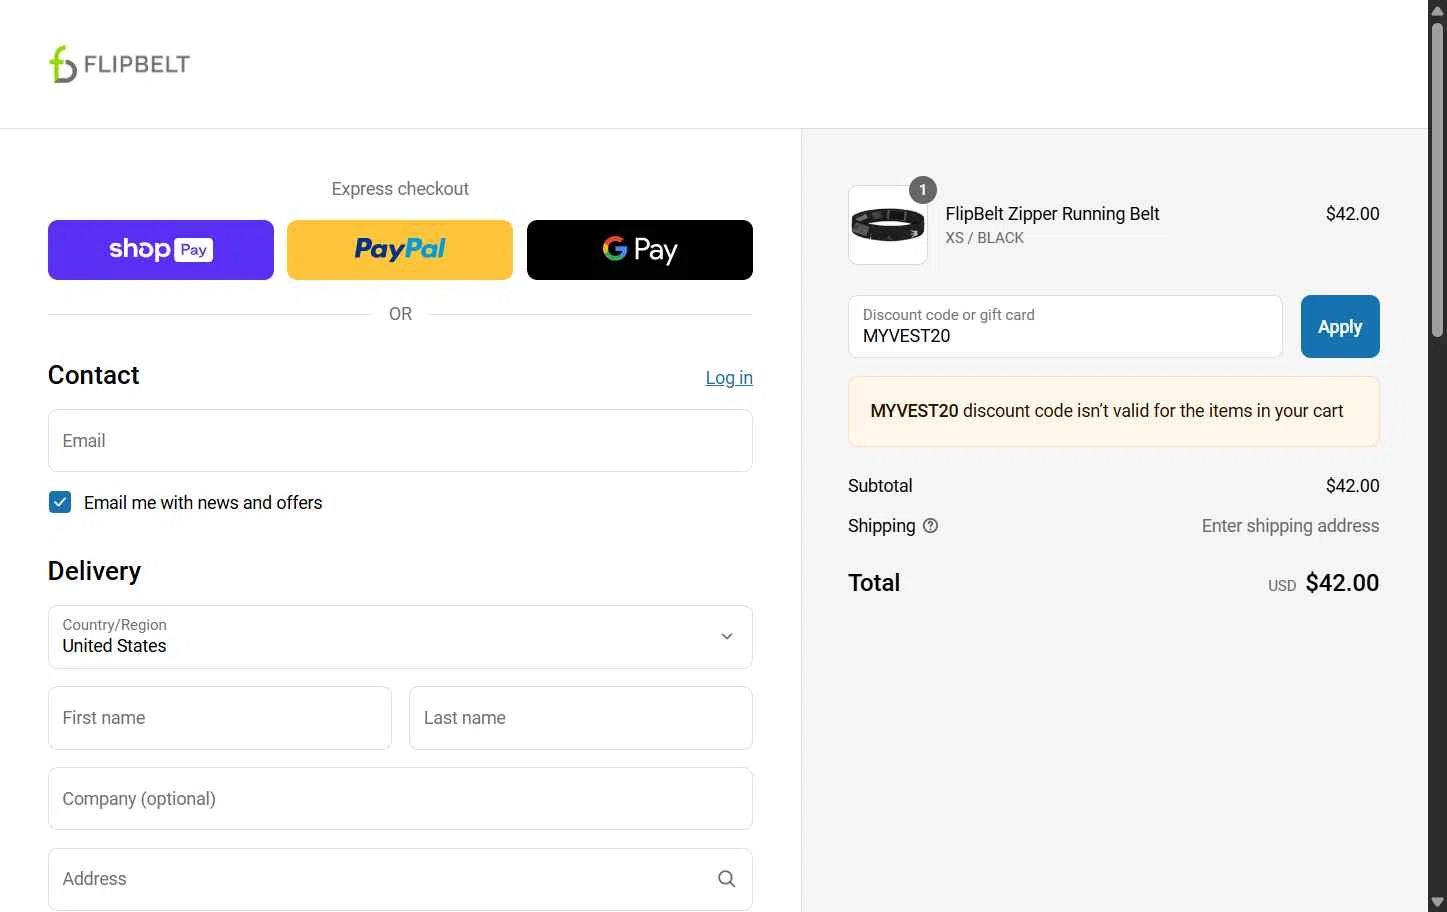Click the Last name field

click(581, 718)
